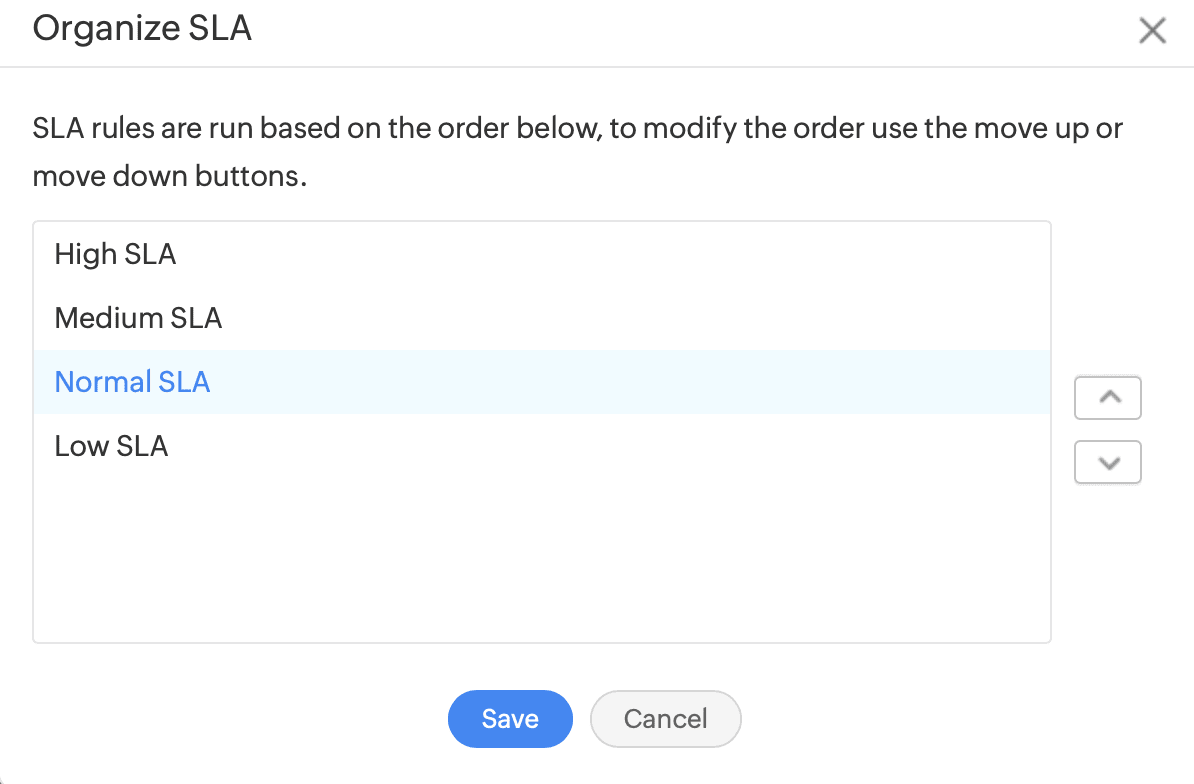Move Normal SLA one position higher

(1108, 398)
